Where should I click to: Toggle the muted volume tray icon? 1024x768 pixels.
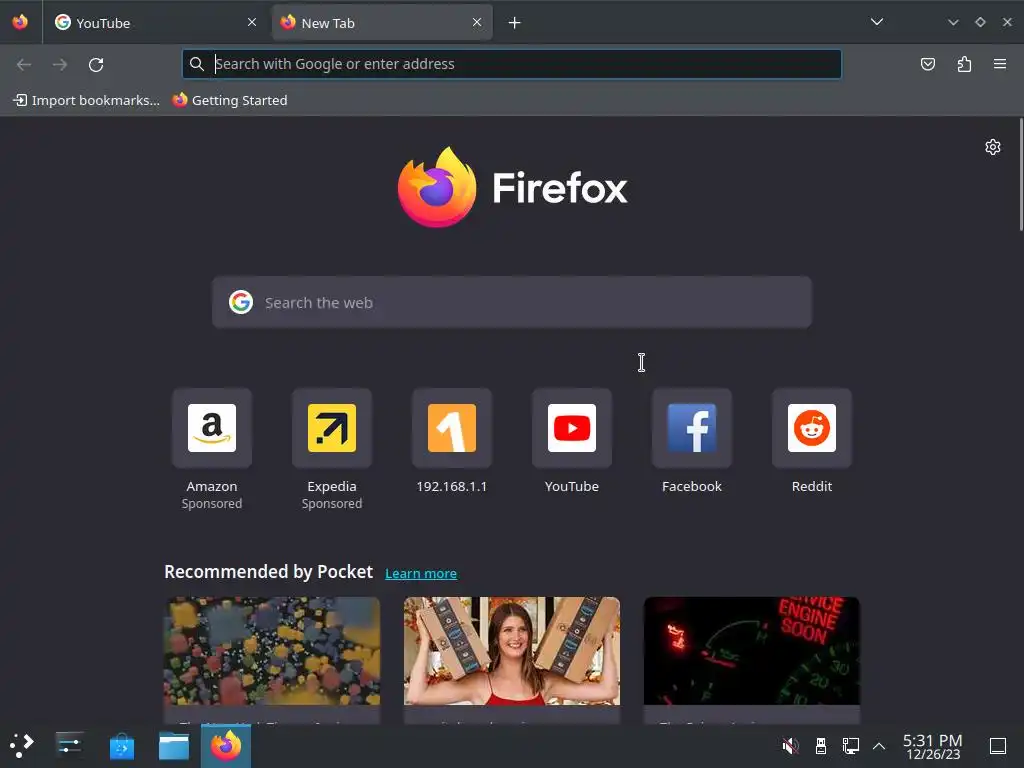coord(790,745)
